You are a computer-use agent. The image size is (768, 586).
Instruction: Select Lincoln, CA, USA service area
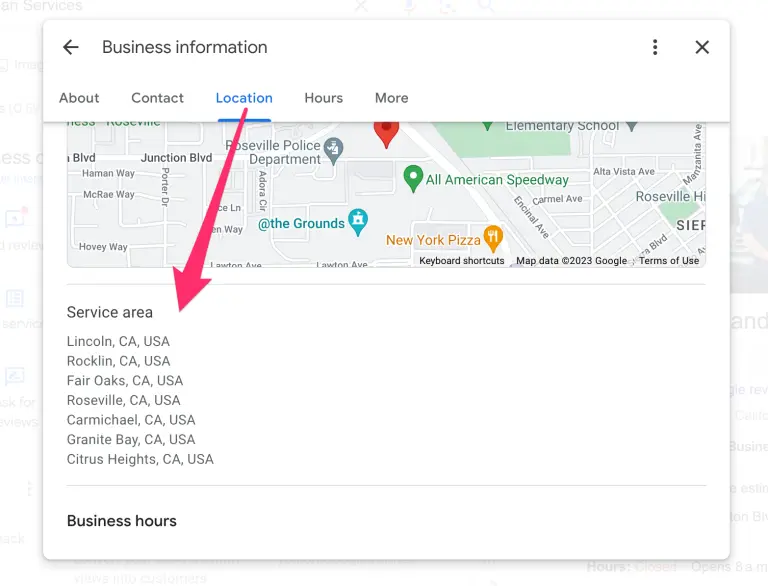[118, 341]
